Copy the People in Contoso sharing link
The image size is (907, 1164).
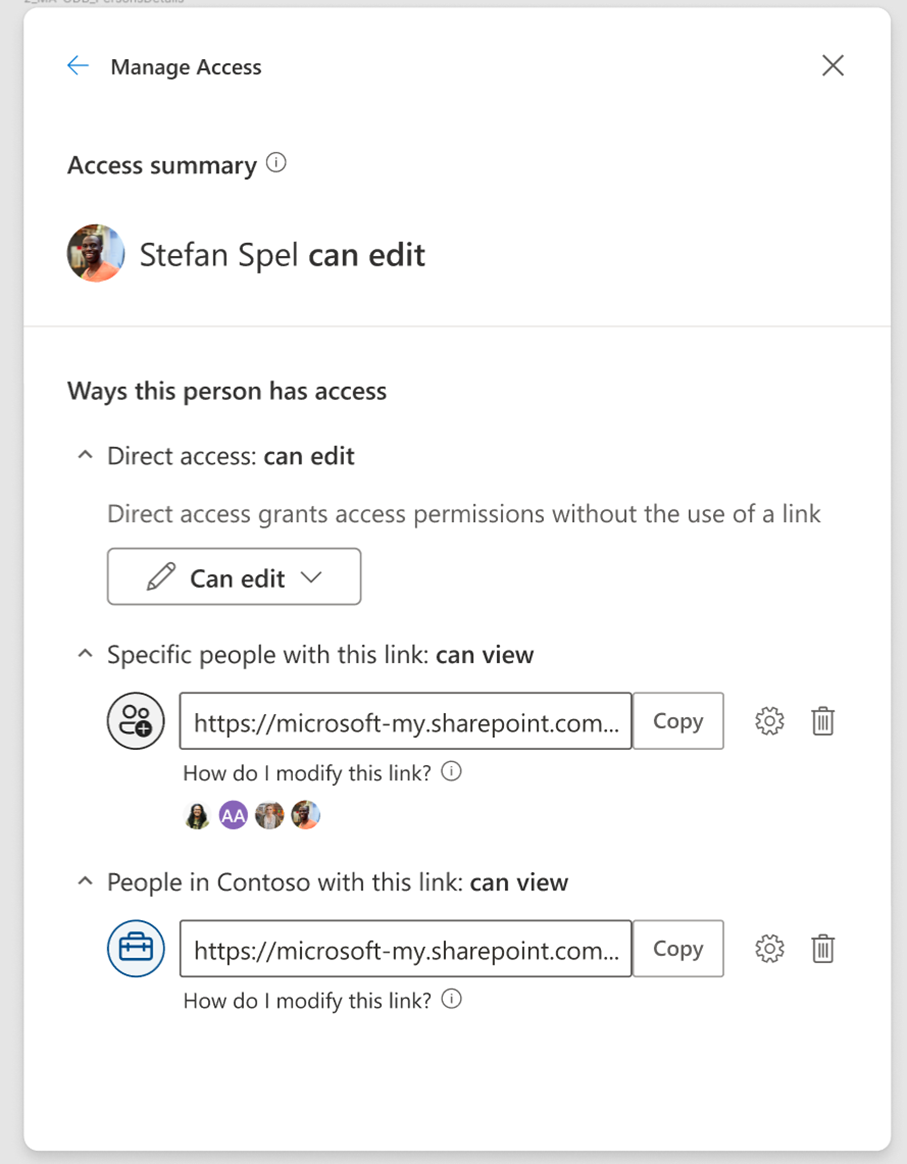click(x=678, y=949)
